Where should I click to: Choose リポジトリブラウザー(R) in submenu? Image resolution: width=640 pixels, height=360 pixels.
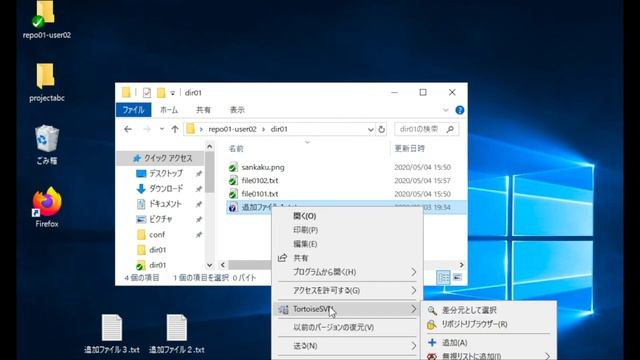click(488, 324)
